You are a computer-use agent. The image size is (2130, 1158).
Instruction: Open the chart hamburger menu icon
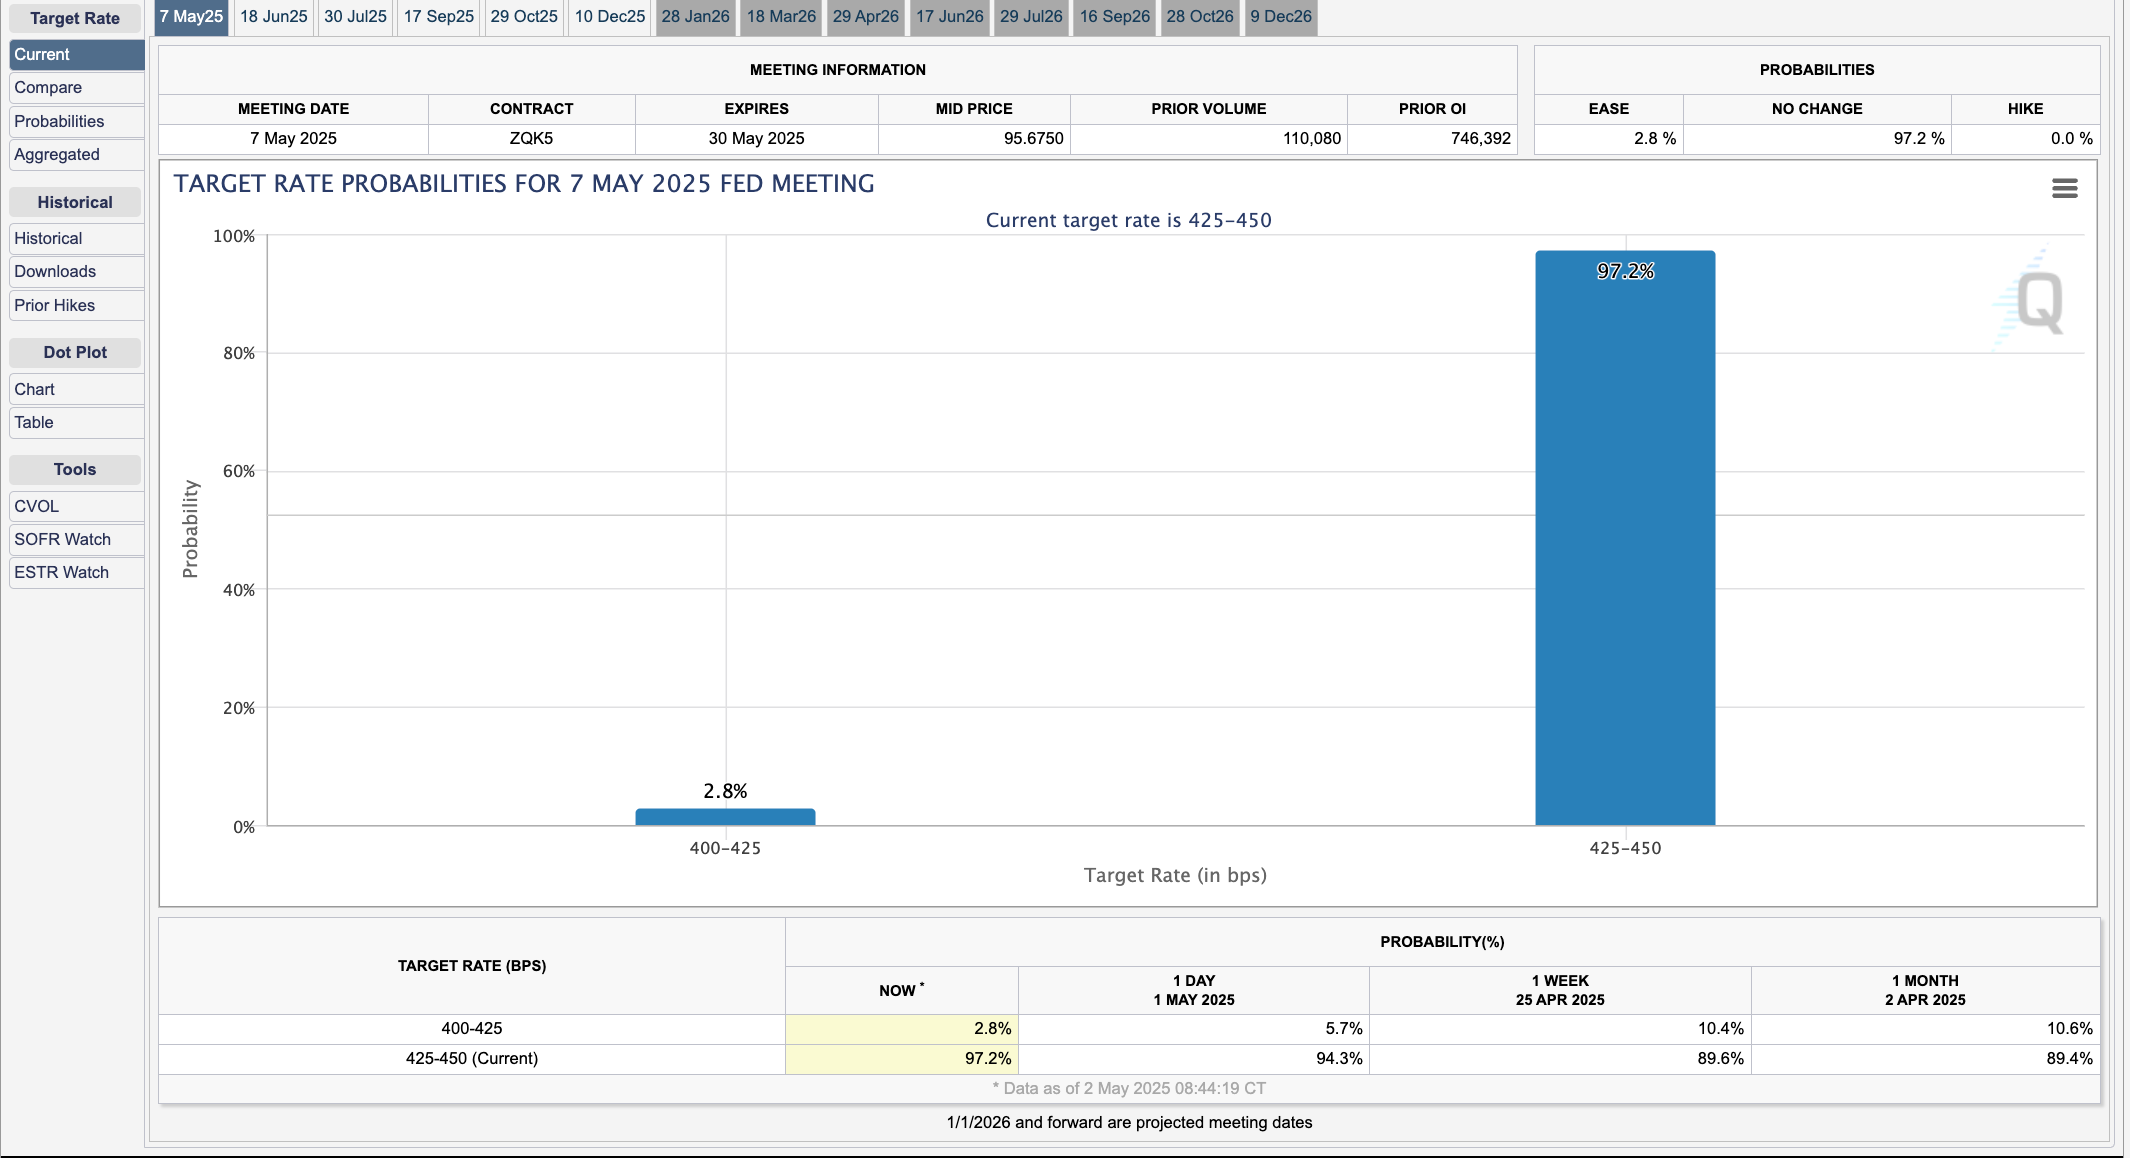click(2064, 188)
